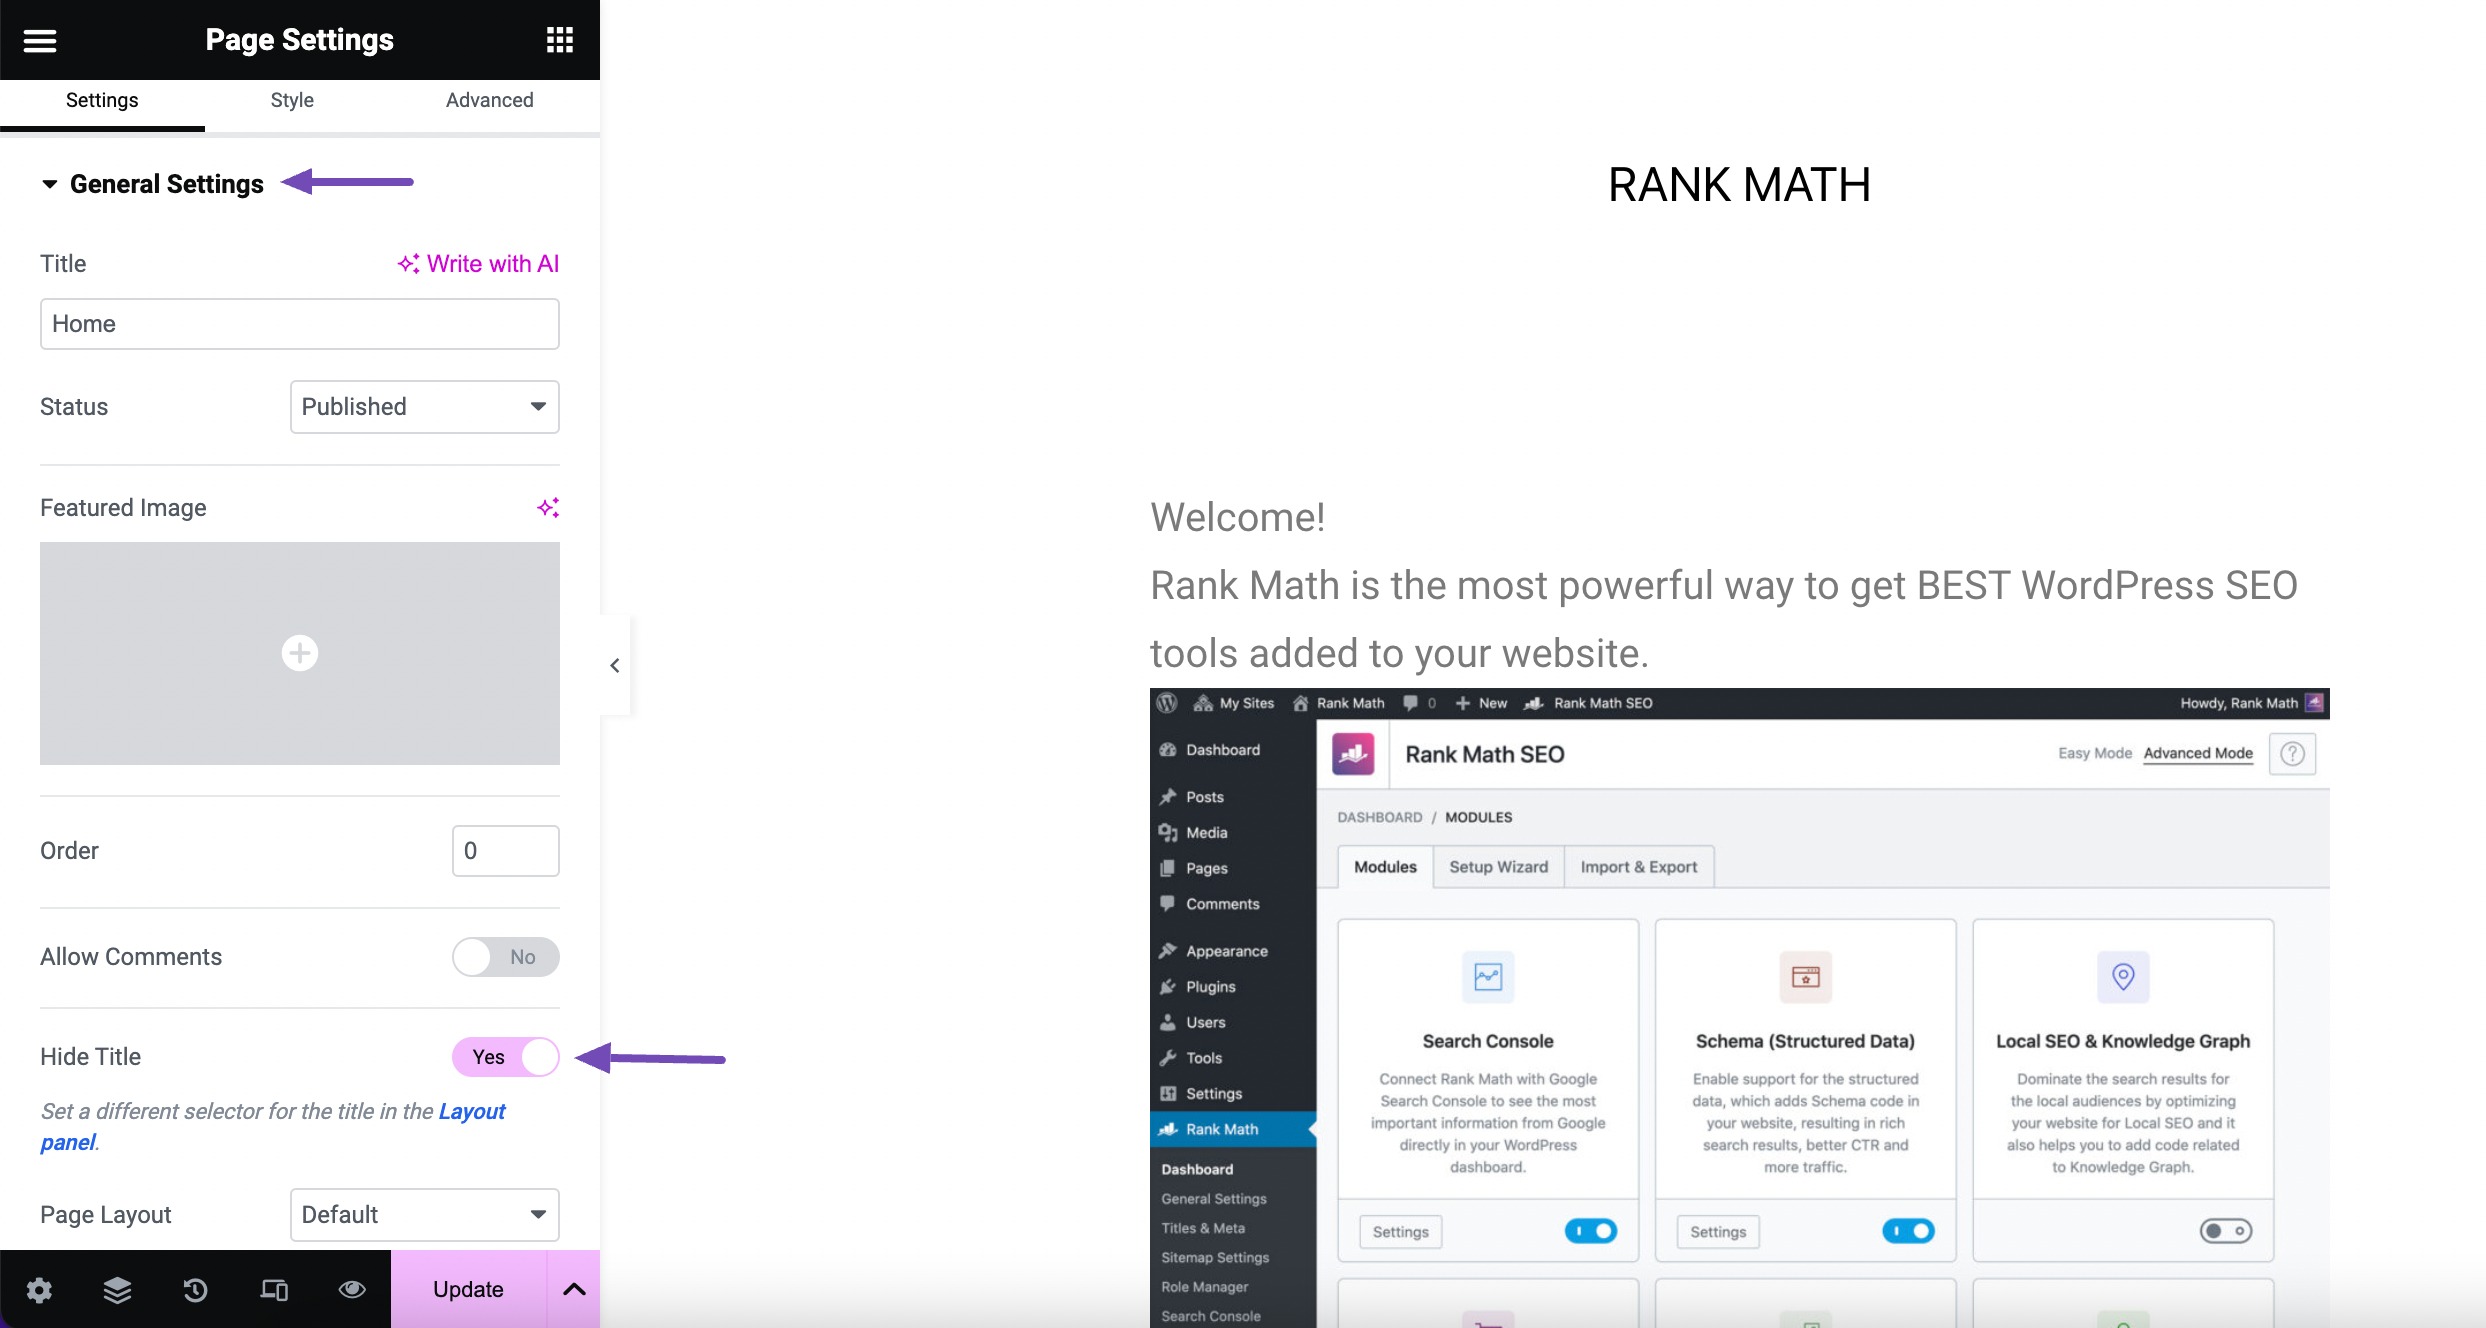Open the Navigator layers icon

click(117, 1290)
